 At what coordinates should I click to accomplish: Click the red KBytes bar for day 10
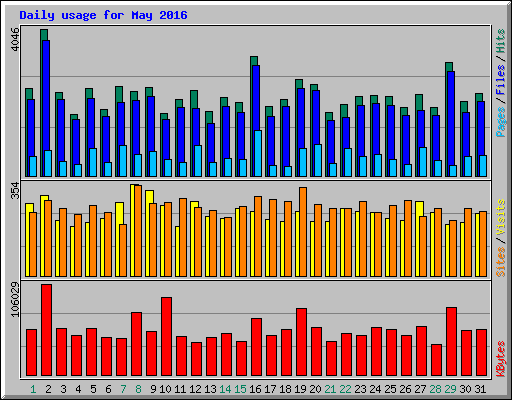[166, 336]
